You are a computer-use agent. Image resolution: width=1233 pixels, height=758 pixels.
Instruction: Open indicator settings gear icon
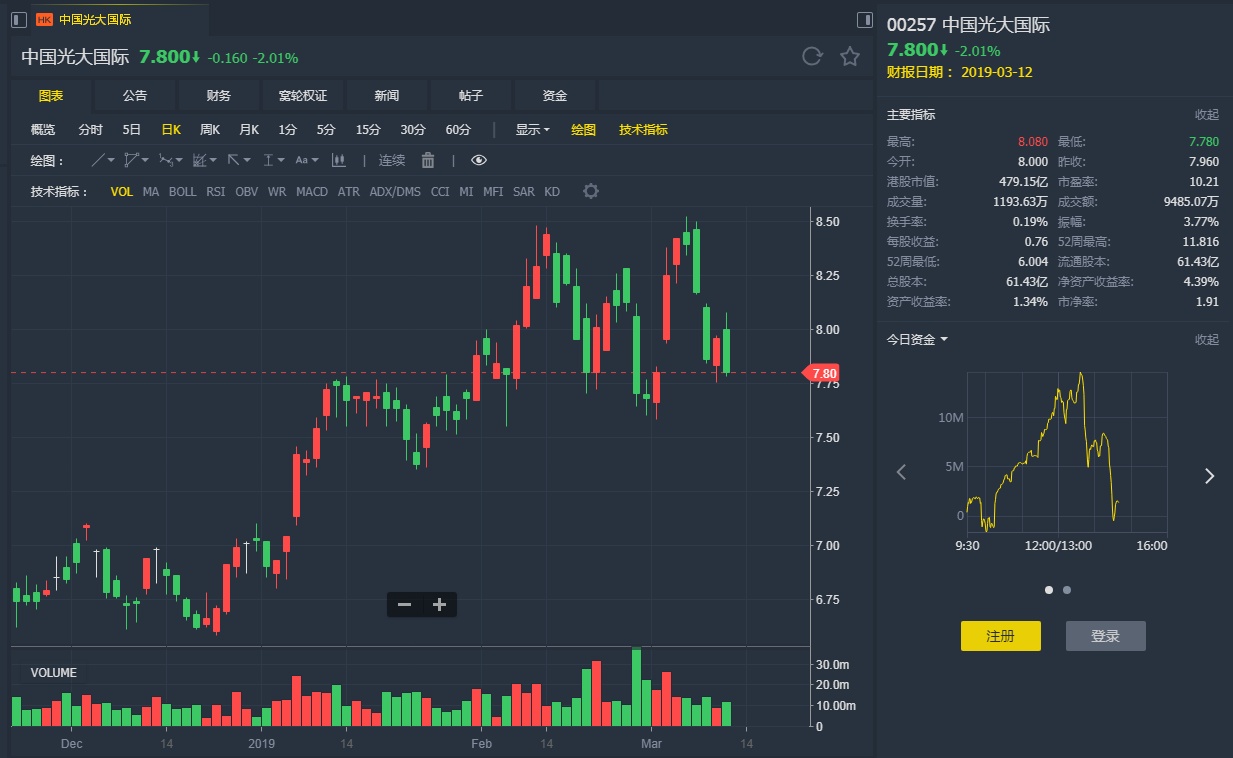pyautogui.click(x=591, y=191)
